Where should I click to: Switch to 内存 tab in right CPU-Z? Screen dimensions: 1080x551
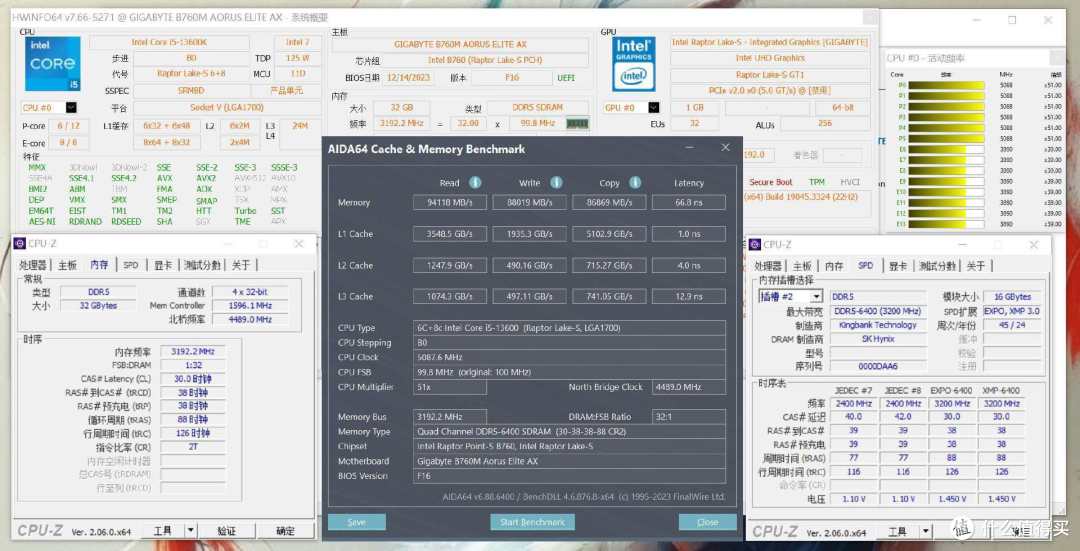(x=834, y=266)
